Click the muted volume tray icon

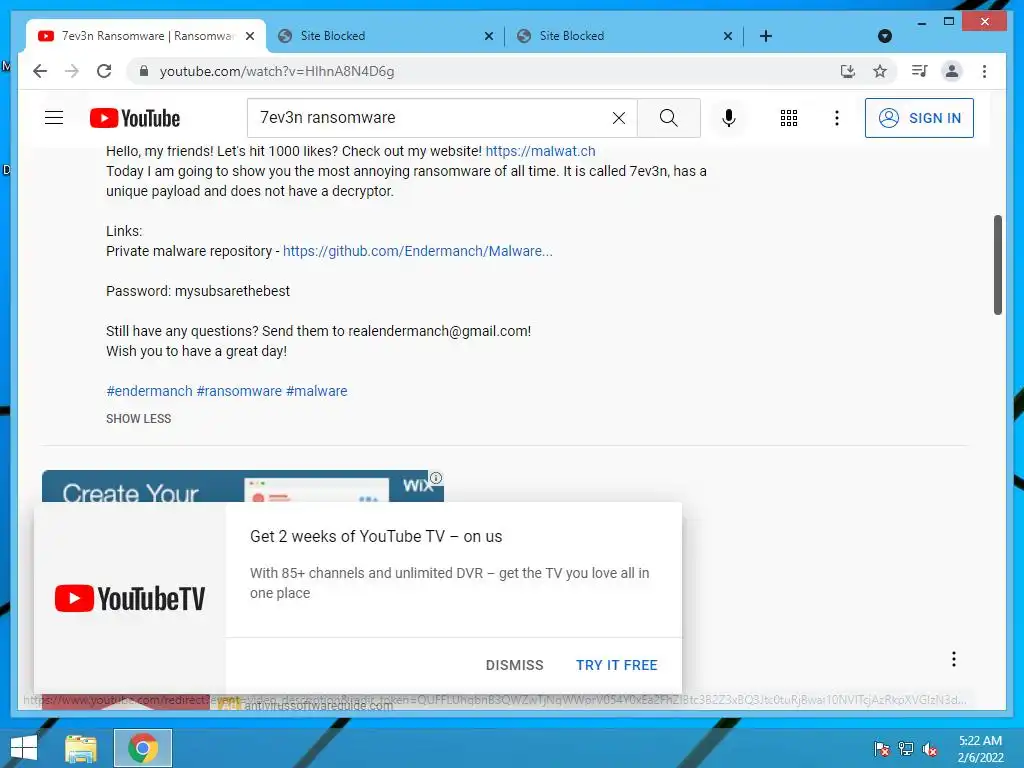pyautogui.click(x=930, y=748)
